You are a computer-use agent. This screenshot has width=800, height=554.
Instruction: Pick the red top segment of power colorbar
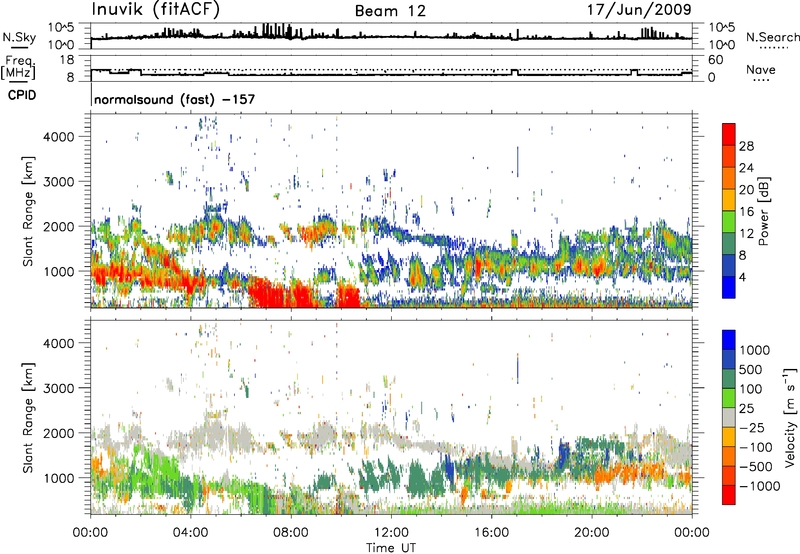[729, 134]
